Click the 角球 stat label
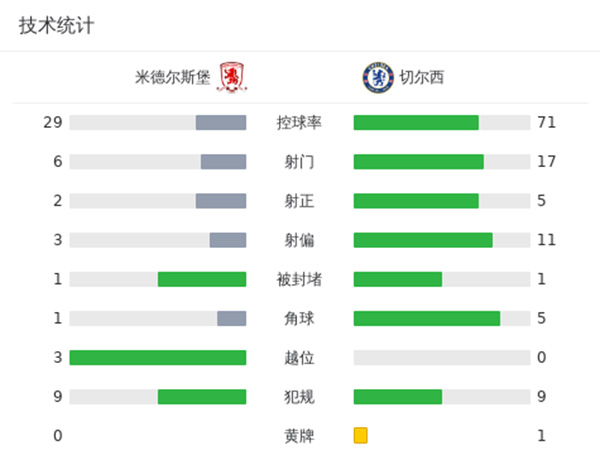The height and width of the screenshot is (455, 600). click(x=299, y=318)
